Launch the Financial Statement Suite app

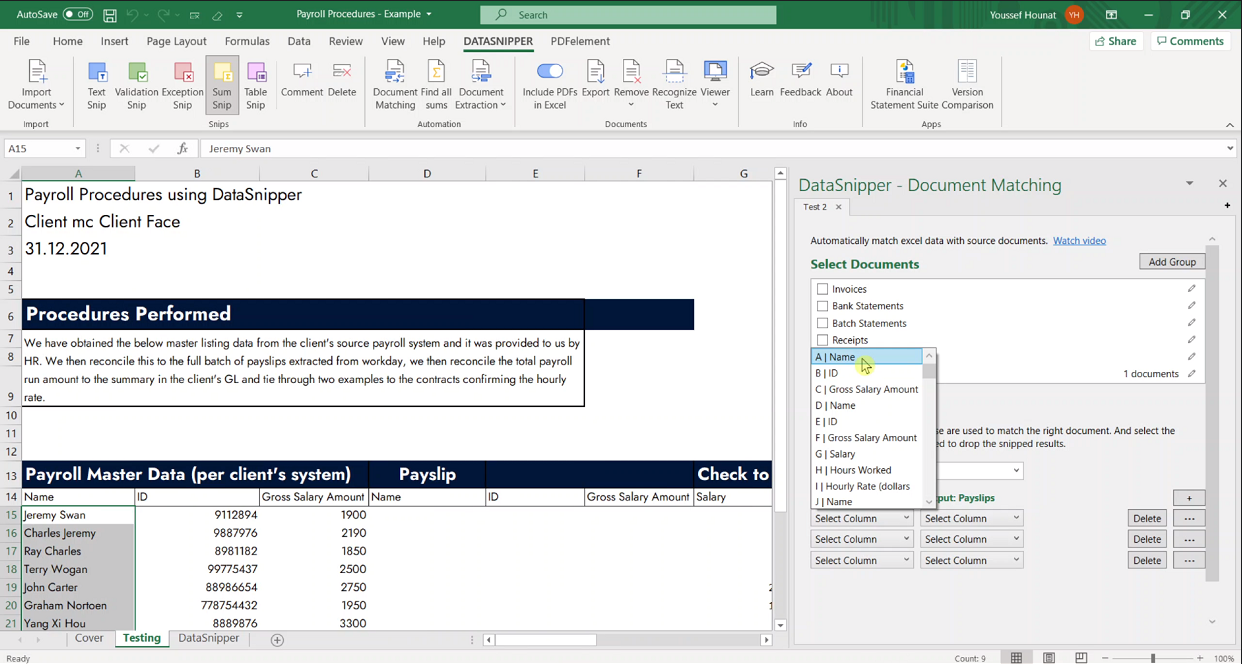click(x=904, y=84)
